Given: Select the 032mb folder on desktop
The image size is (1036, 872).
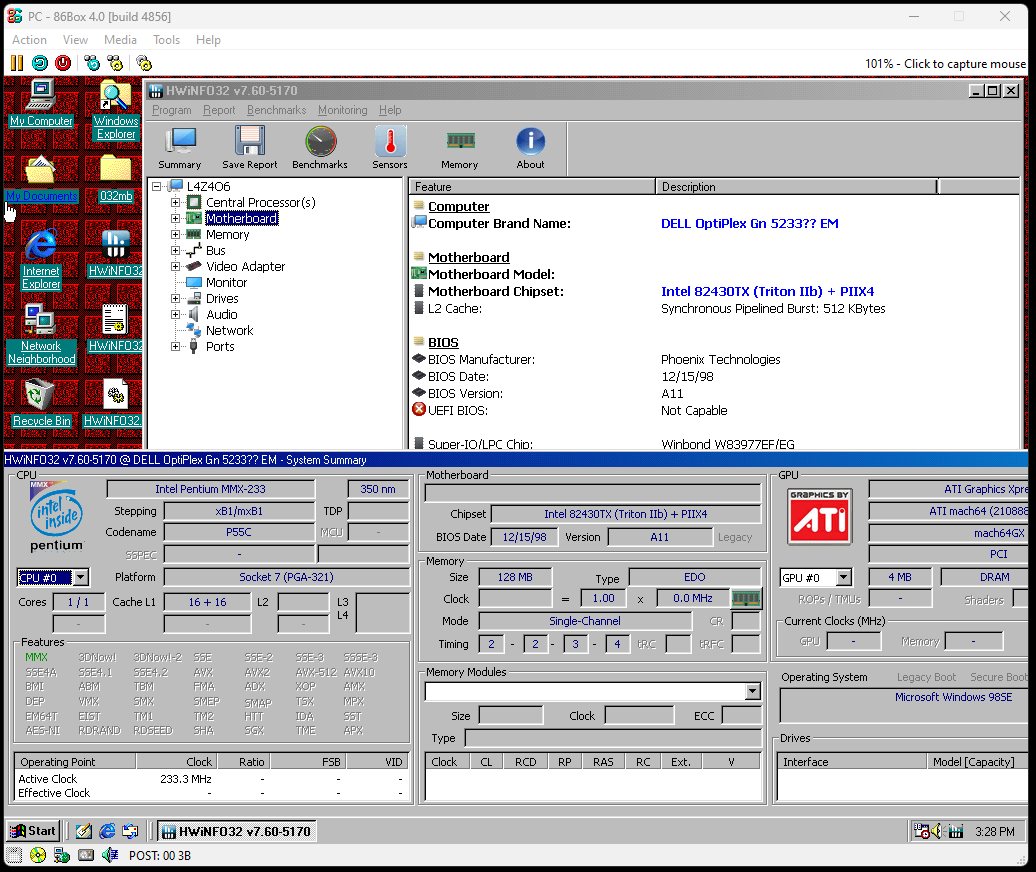Looking at the screenshot, I should [116, 178].
